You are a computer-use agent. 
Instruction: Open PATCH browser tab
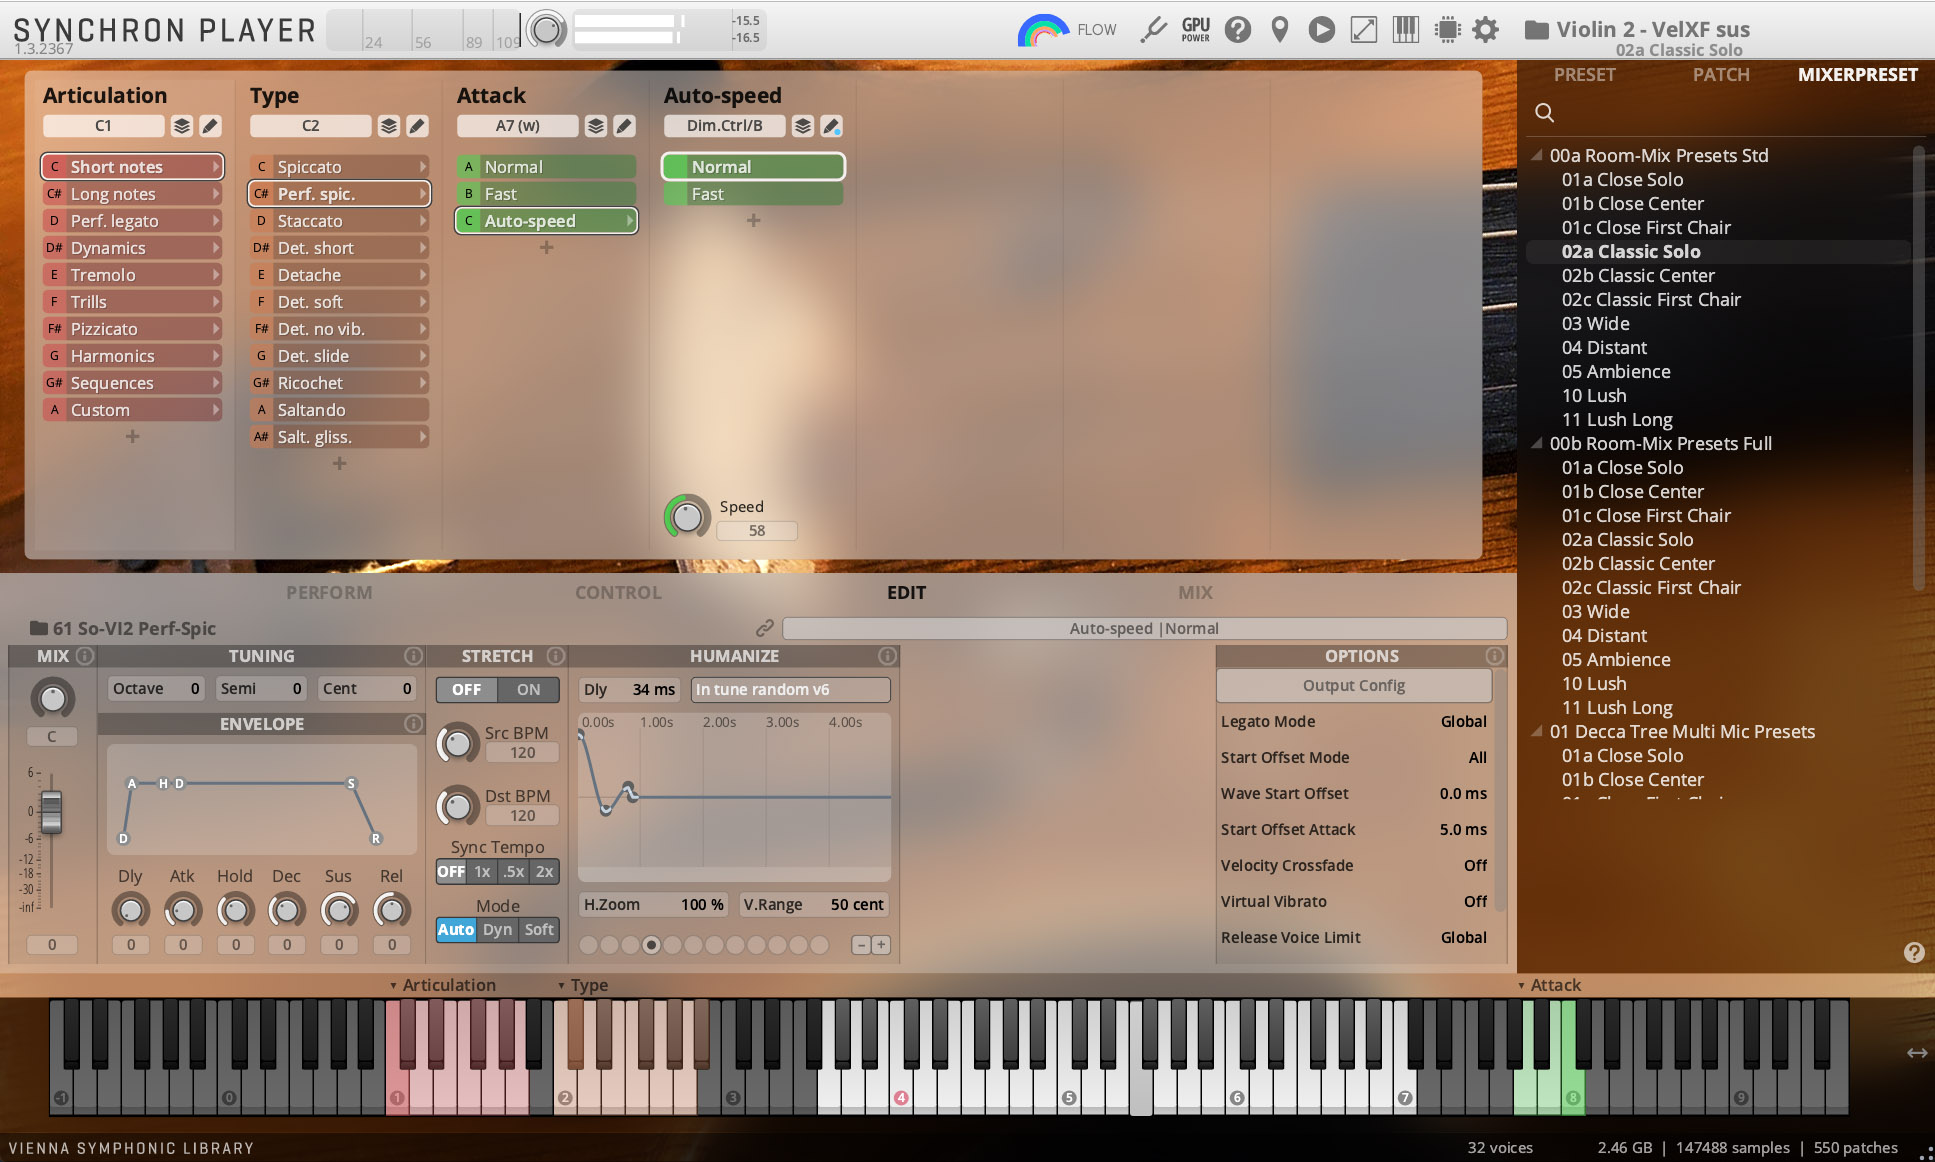1721,75
